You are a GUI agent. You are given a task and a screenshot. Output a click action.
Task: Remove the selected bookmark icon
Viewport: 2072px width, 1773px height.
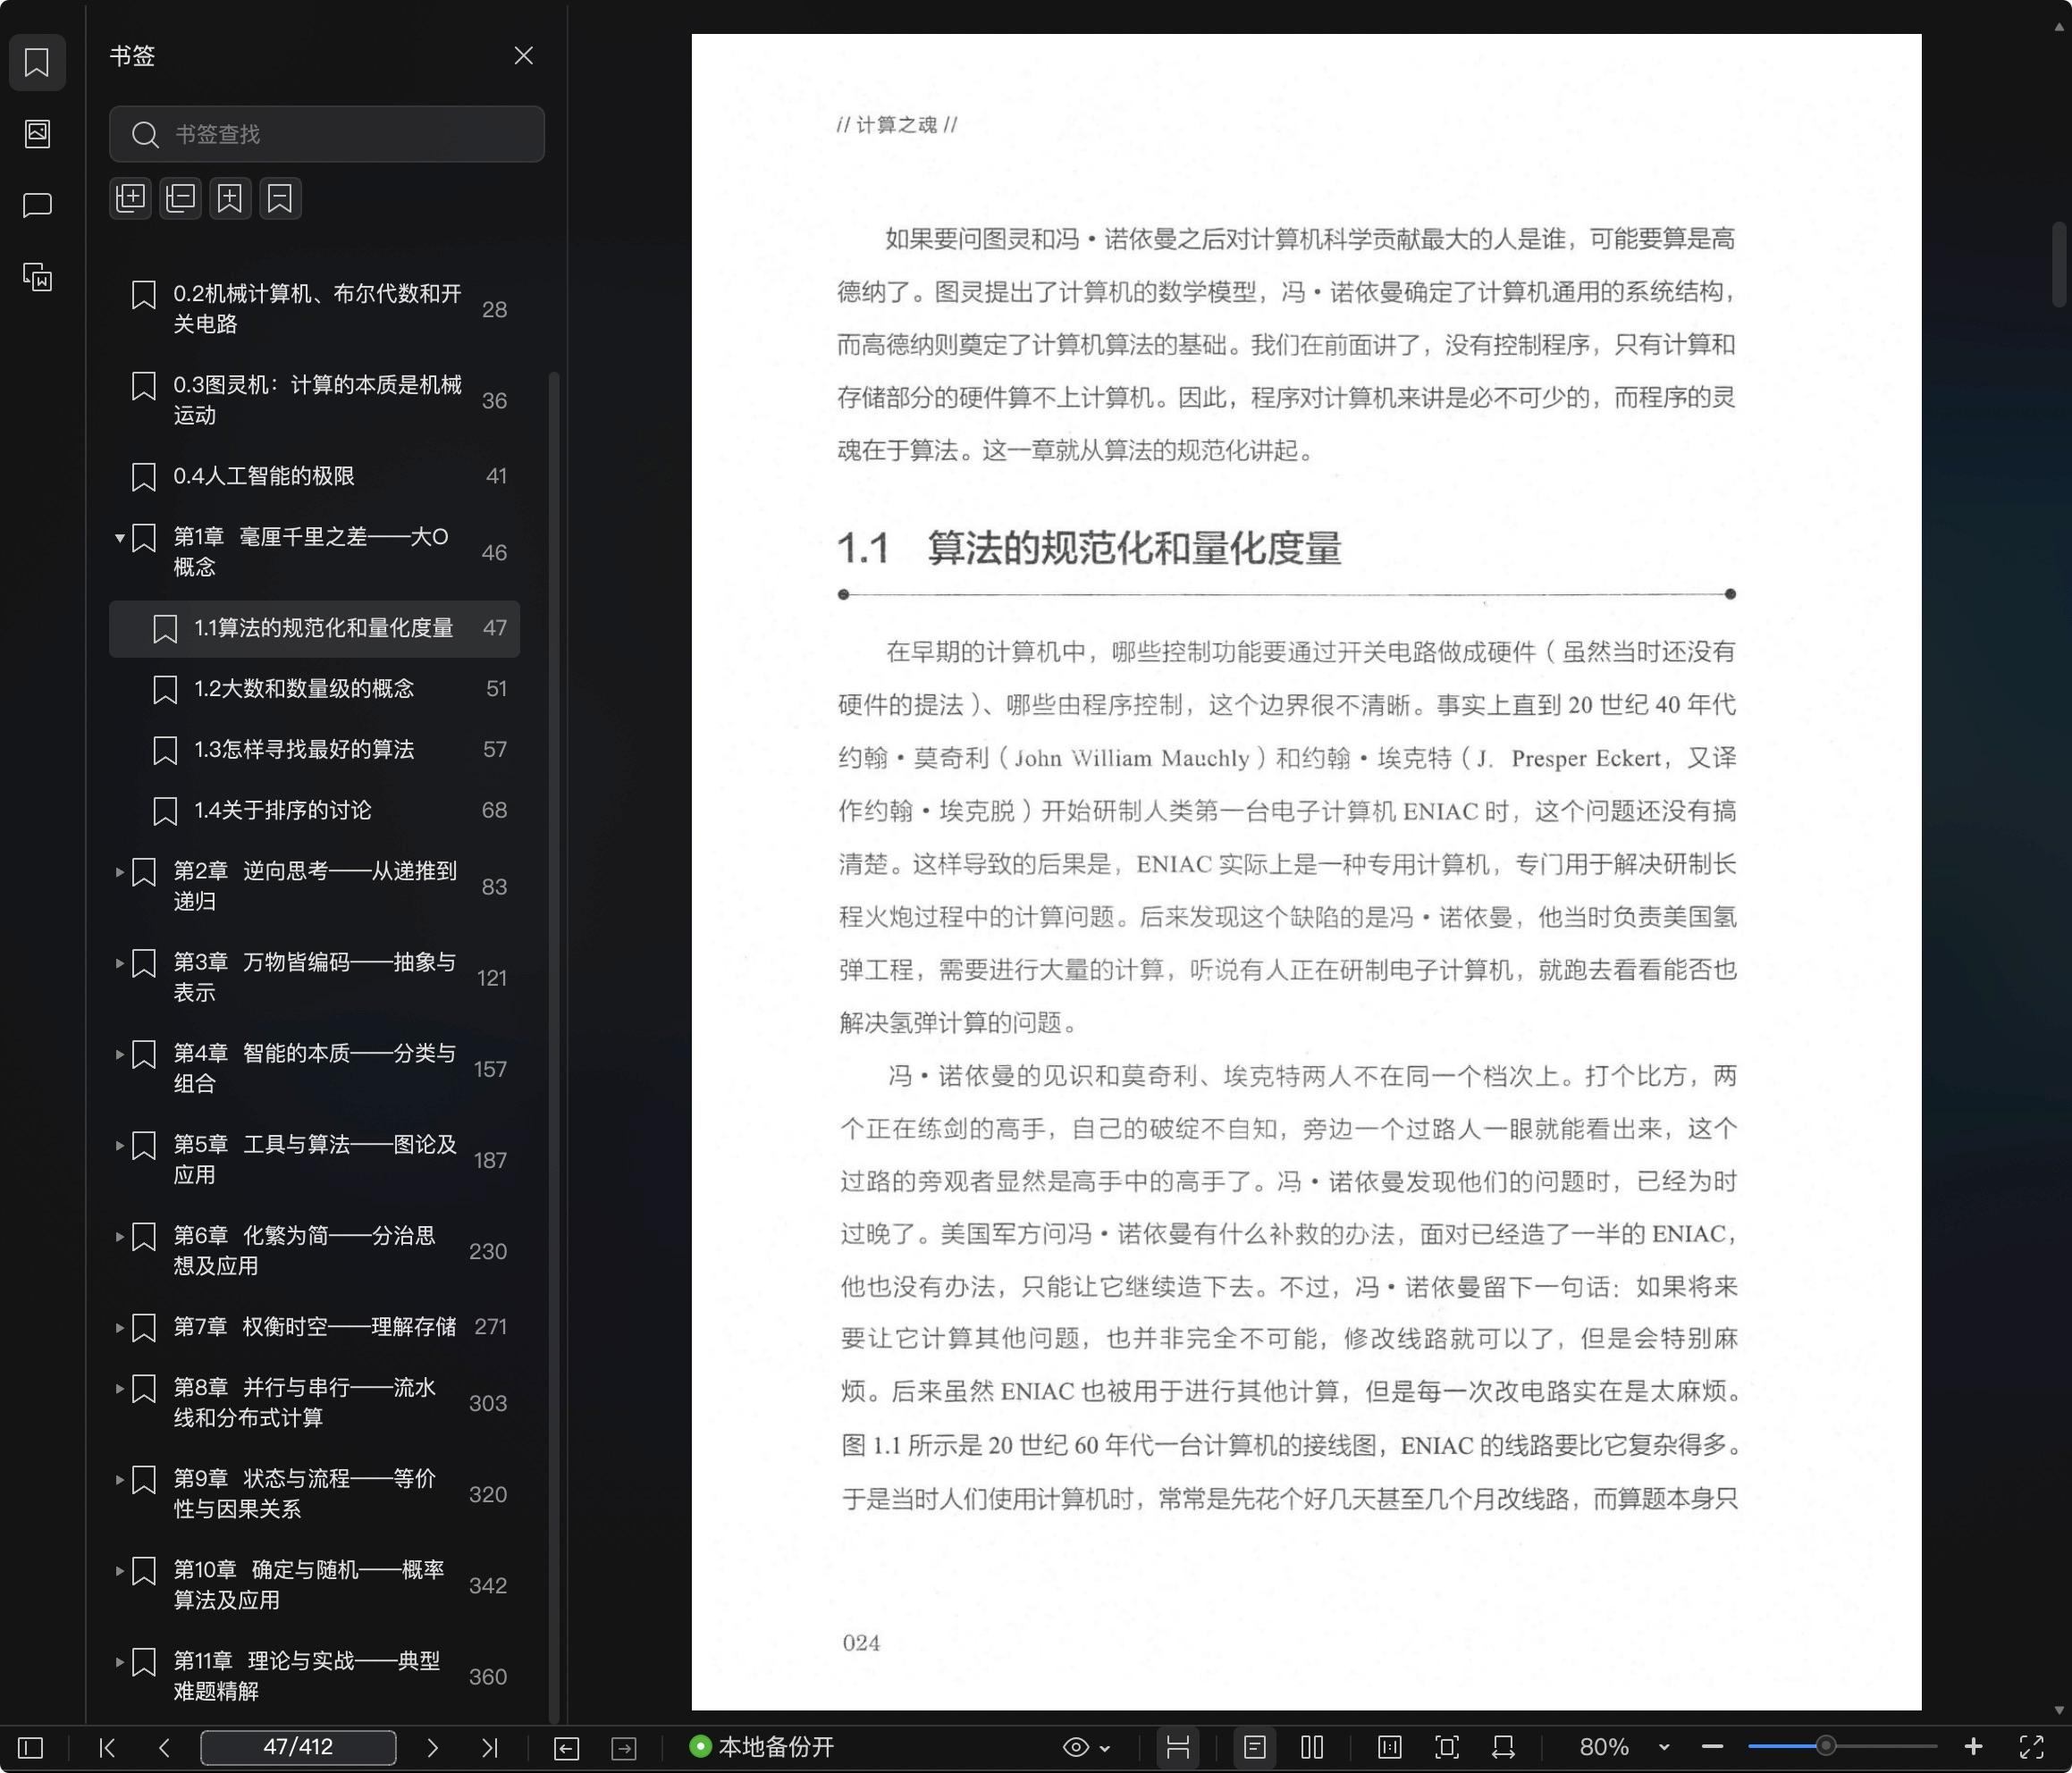280,198
